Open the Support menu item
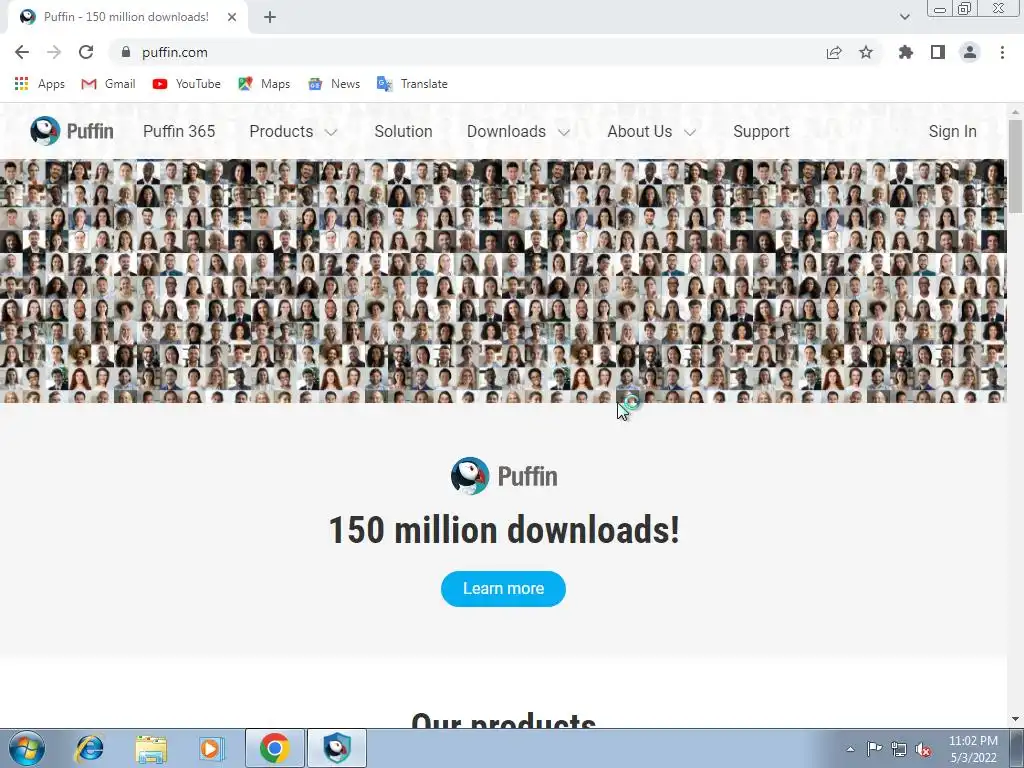Viewport: 1024px width, 768px height. 761,131
